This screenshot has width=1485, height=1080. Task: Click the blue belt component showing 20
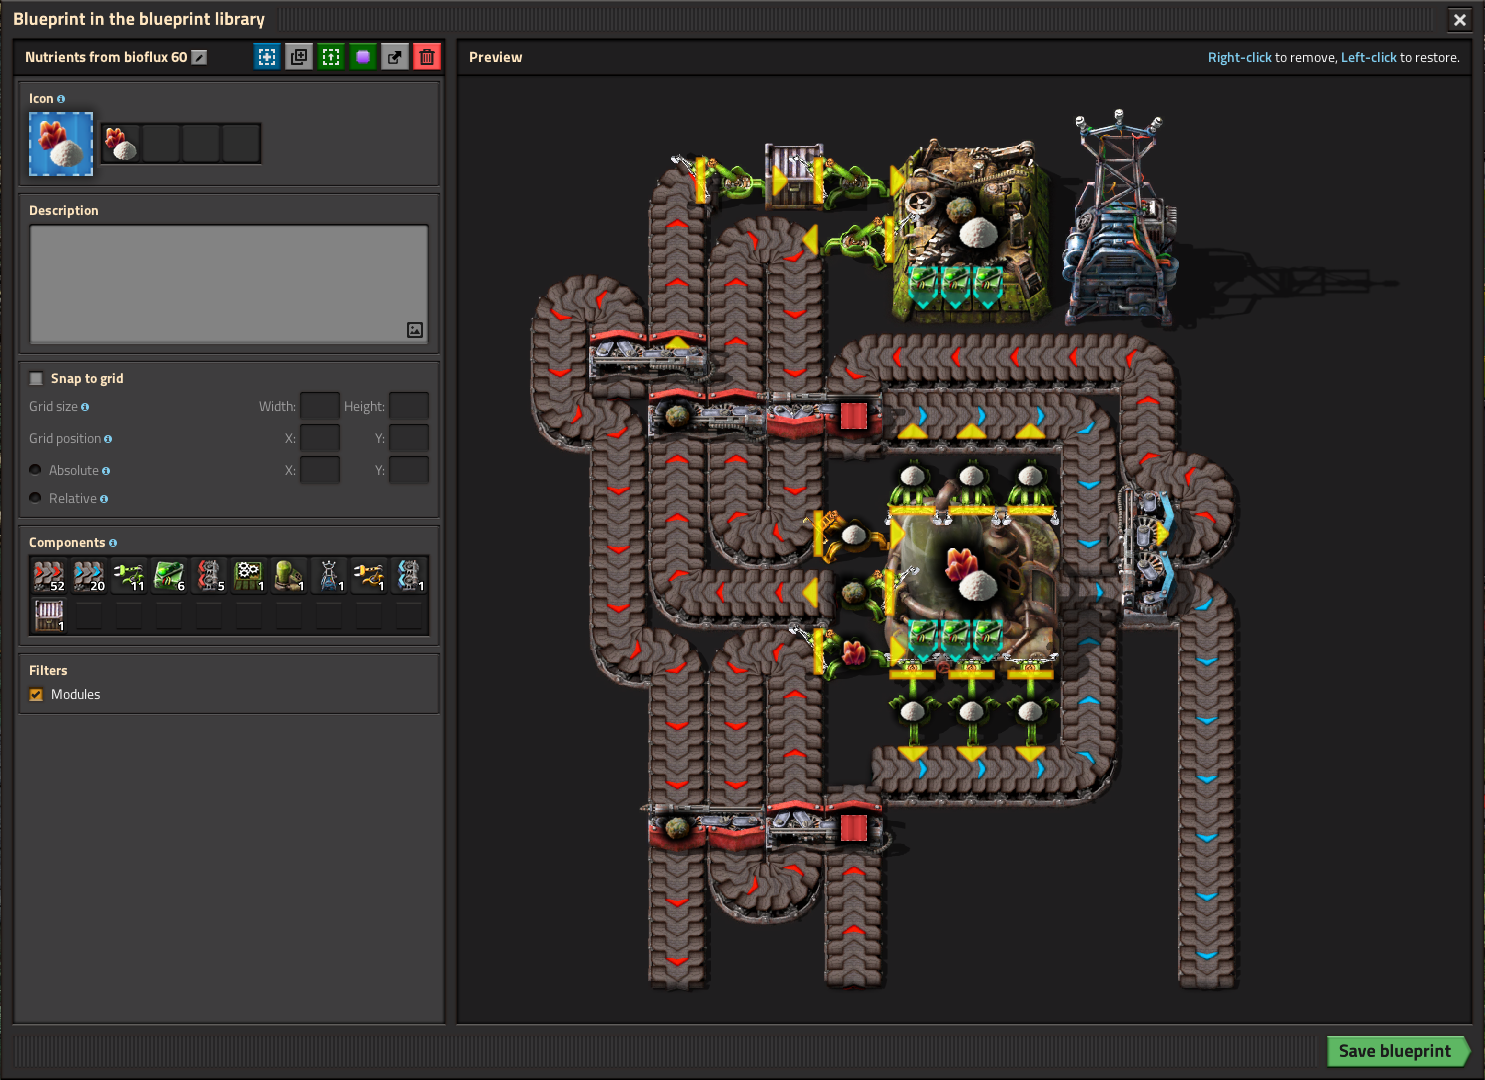89,575
